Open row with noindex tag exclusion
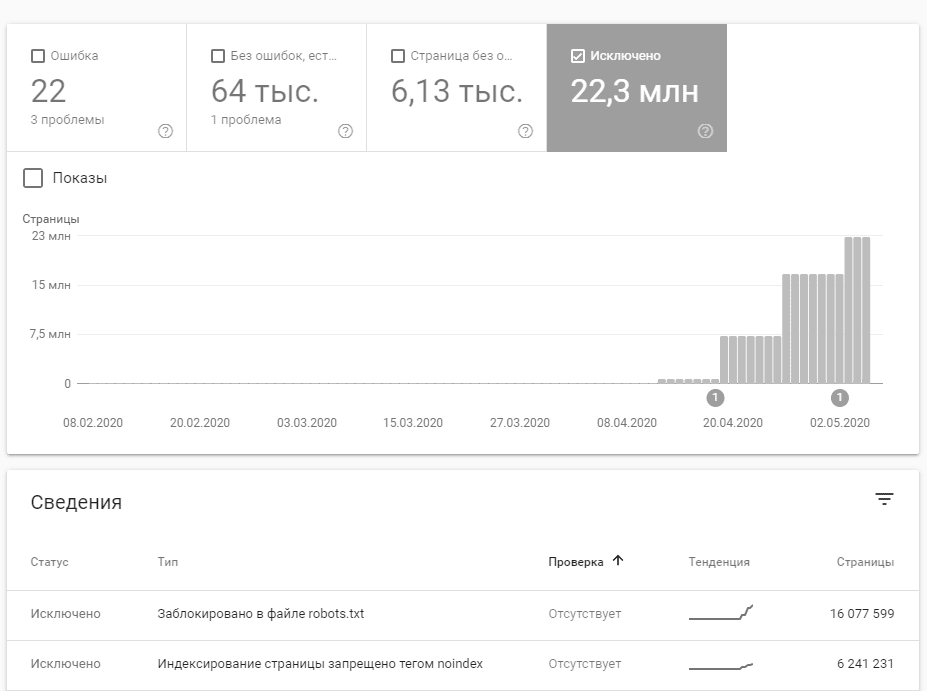 [x=320, y=664]
